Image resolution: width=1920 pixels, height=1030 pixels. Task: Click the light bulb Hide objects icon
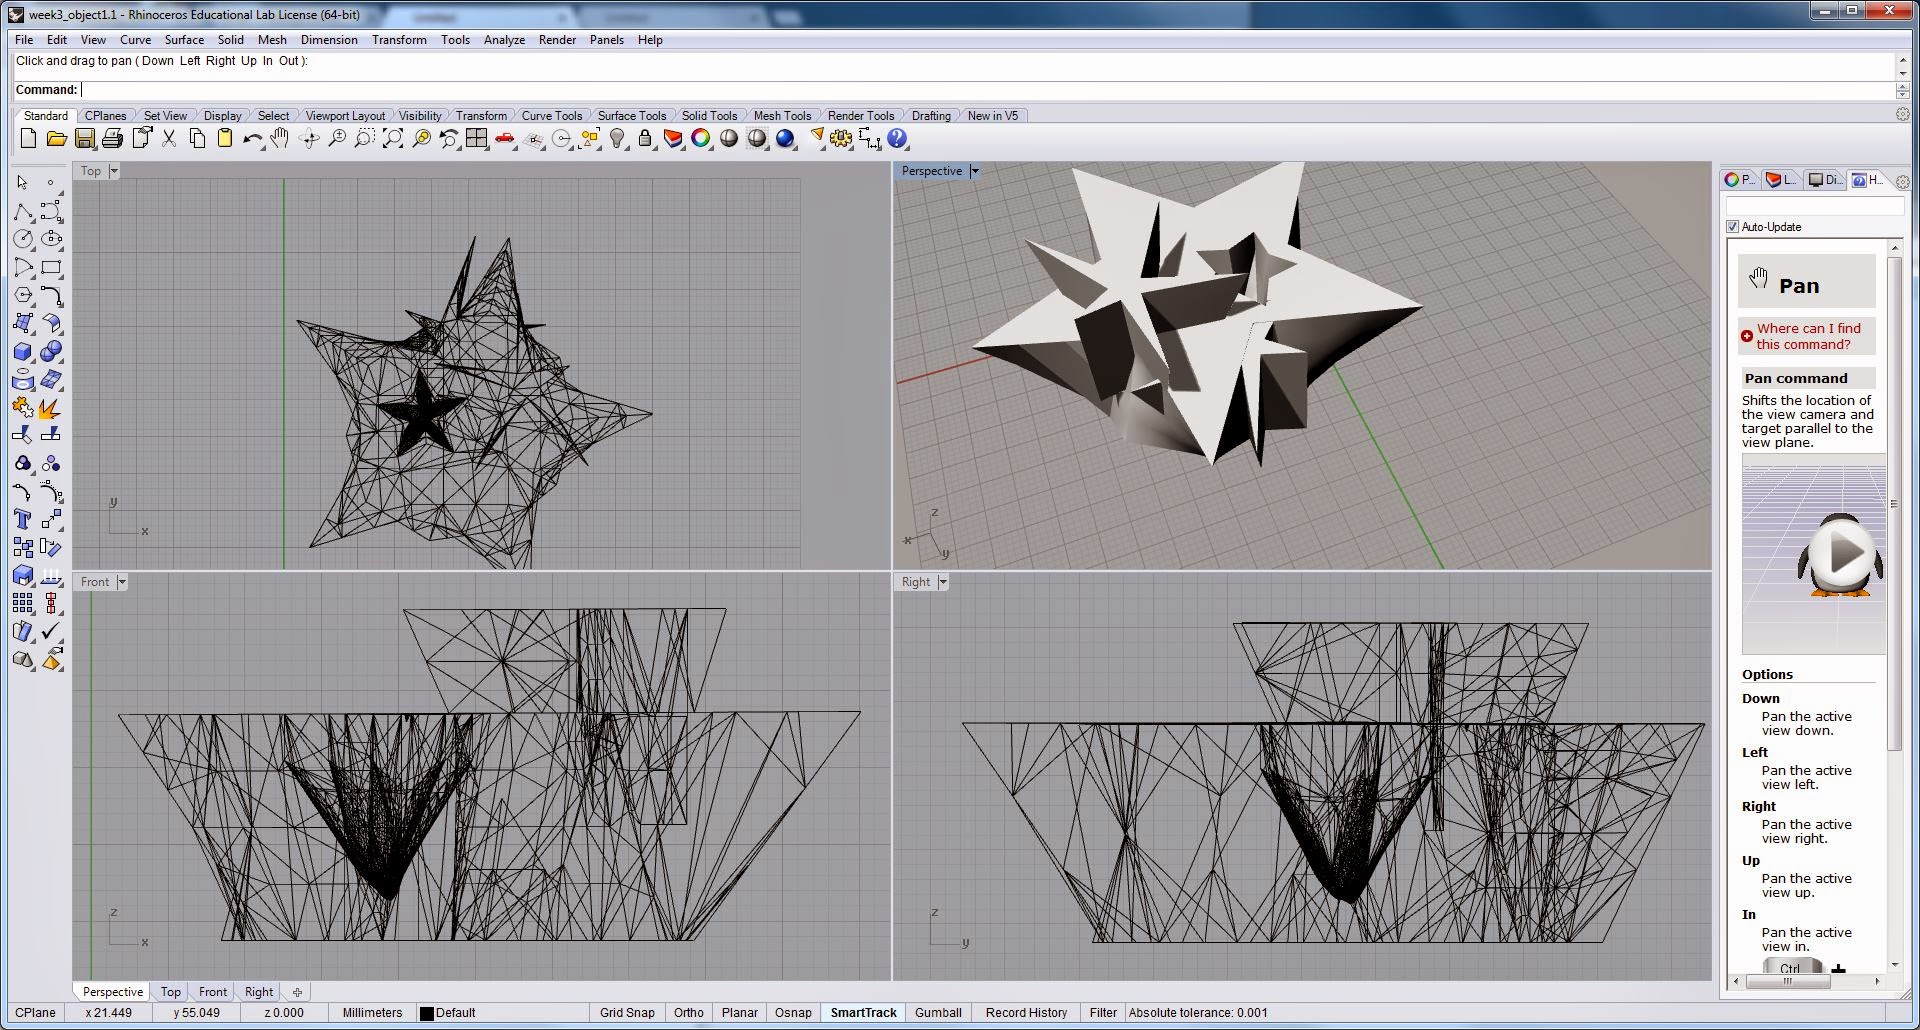[617, 139]
